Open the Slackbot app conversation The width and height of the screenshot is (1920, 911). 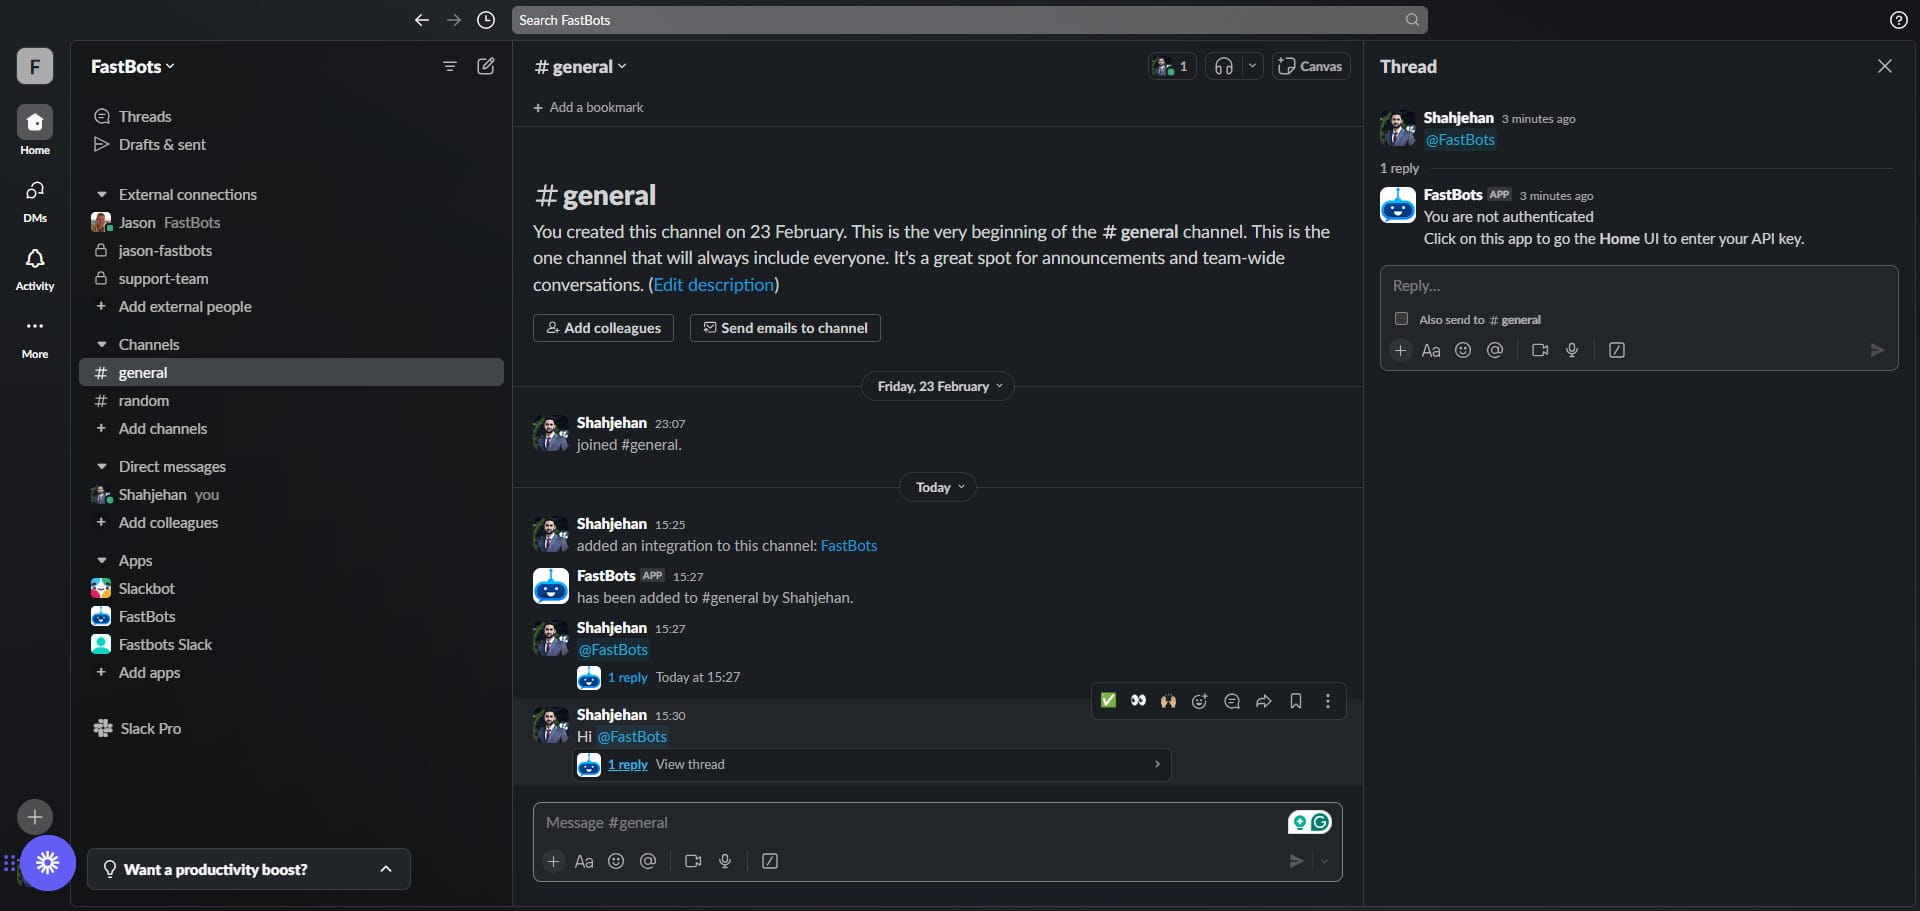[291, 588]
